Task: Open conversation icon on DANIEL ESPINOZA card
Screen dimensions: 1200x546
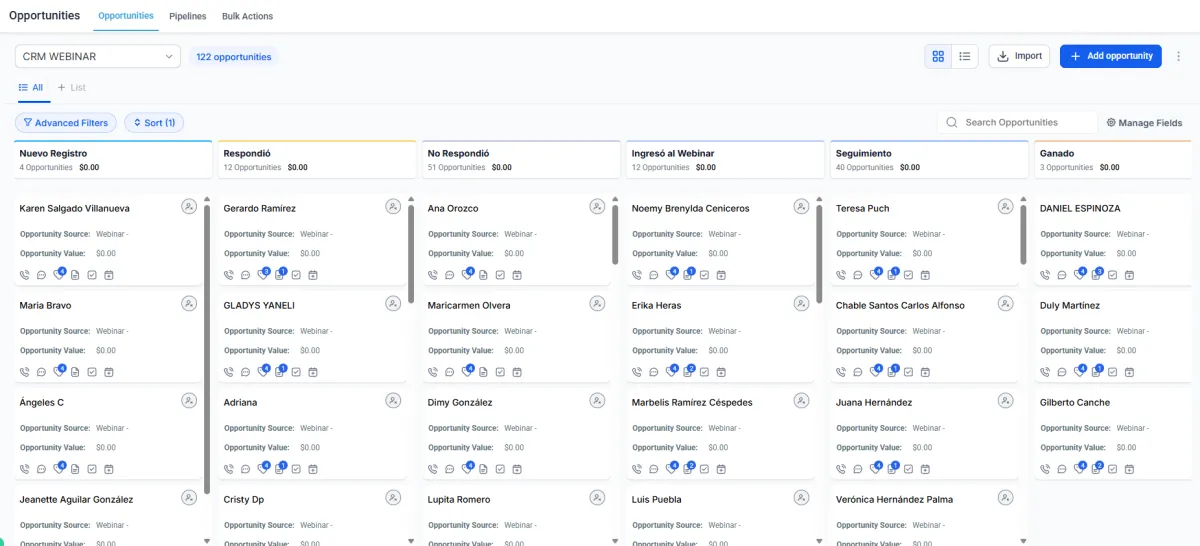Action: [x=1061, y=275]
